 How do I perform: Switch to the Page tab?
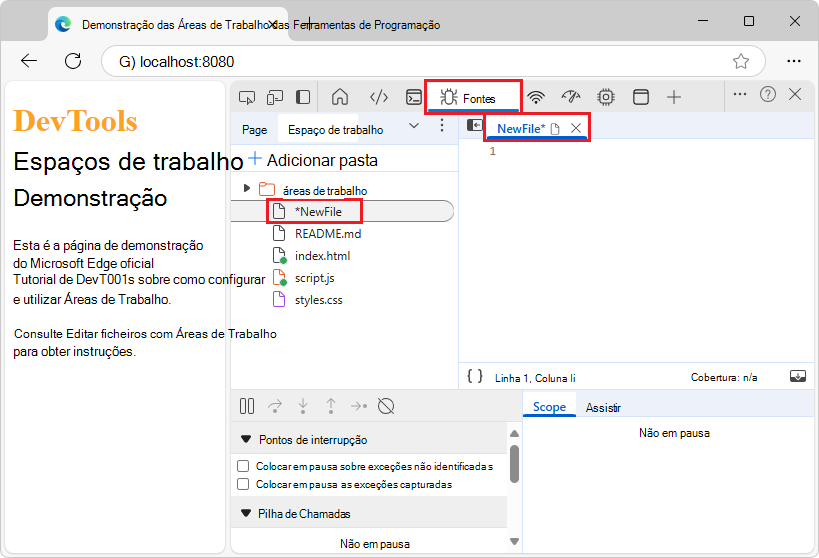[x=254, y=130]
